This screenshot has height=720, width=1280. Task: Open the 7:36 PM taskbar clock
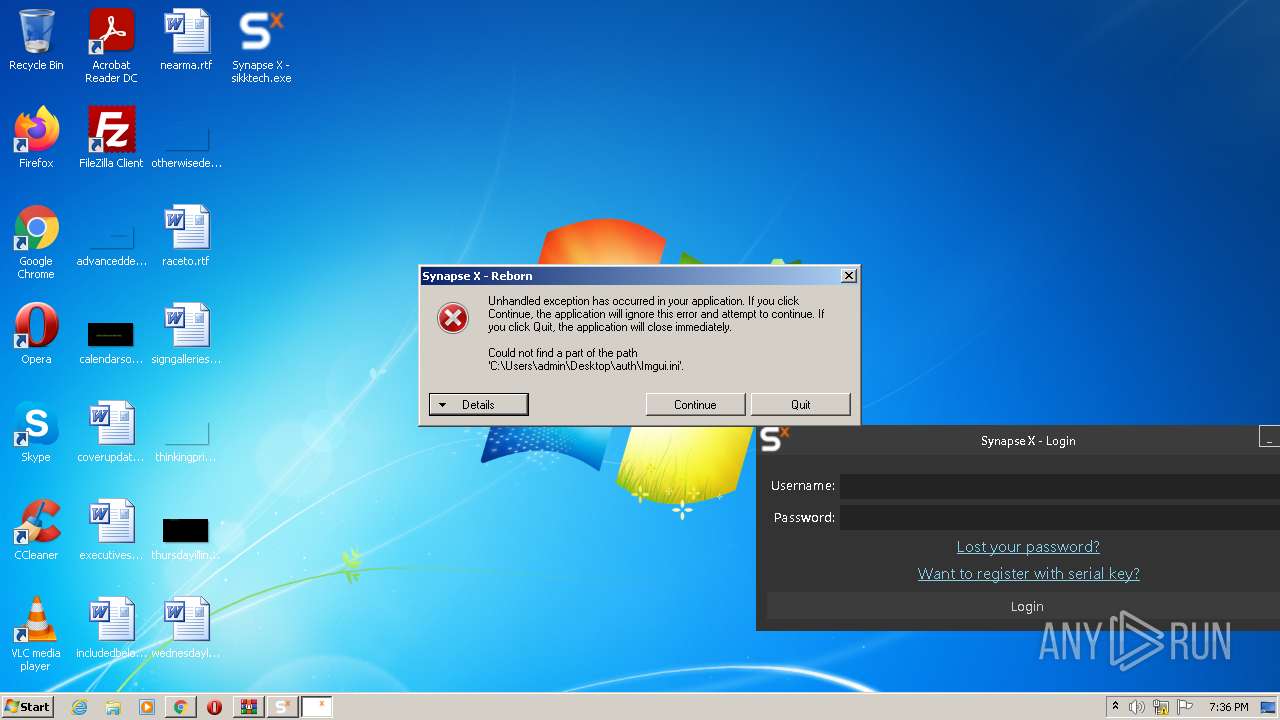(1228, 707)
